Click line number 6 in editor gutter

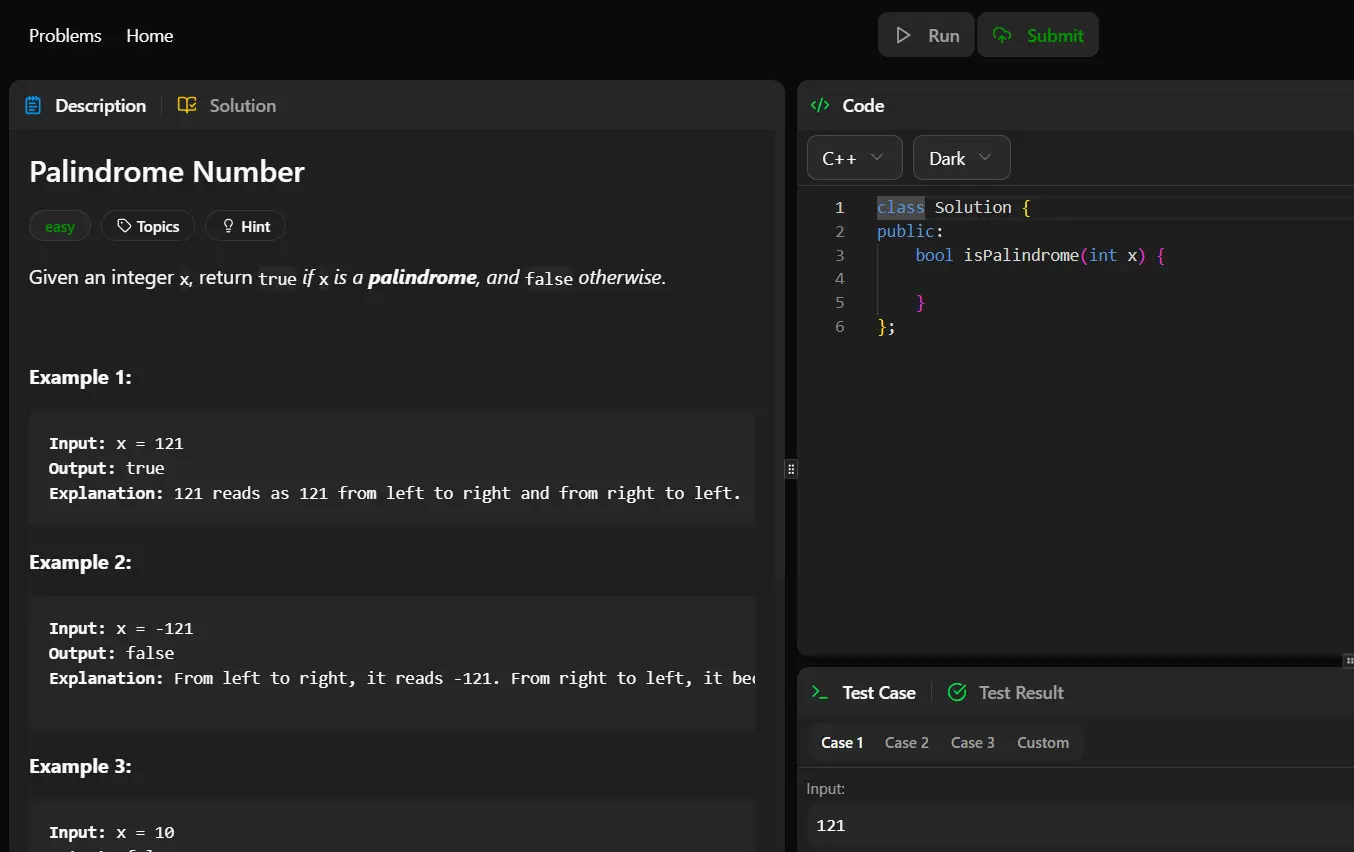(x=840, y=326)
